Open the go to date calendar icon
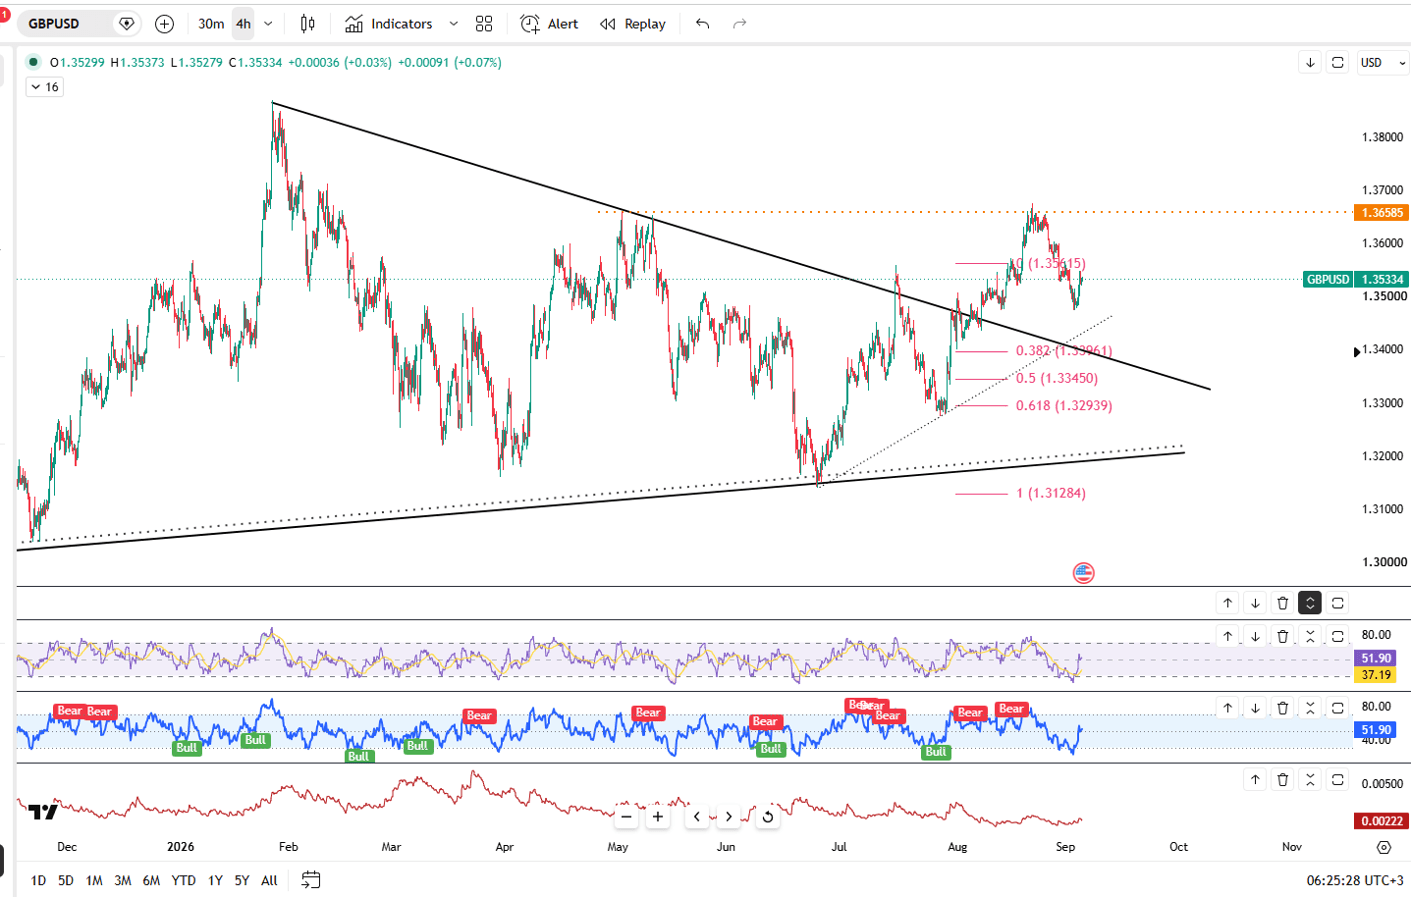 click(311, 880)
